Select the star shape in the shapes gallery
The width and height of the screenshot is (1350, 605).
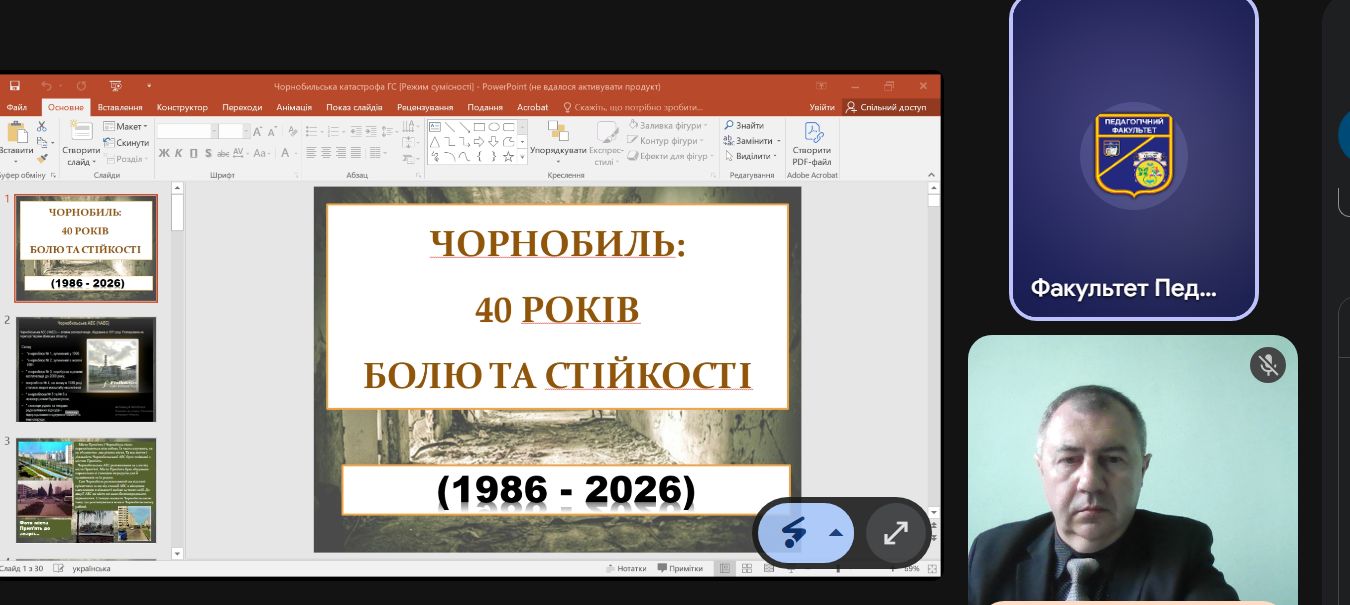[x=508, y=157]
